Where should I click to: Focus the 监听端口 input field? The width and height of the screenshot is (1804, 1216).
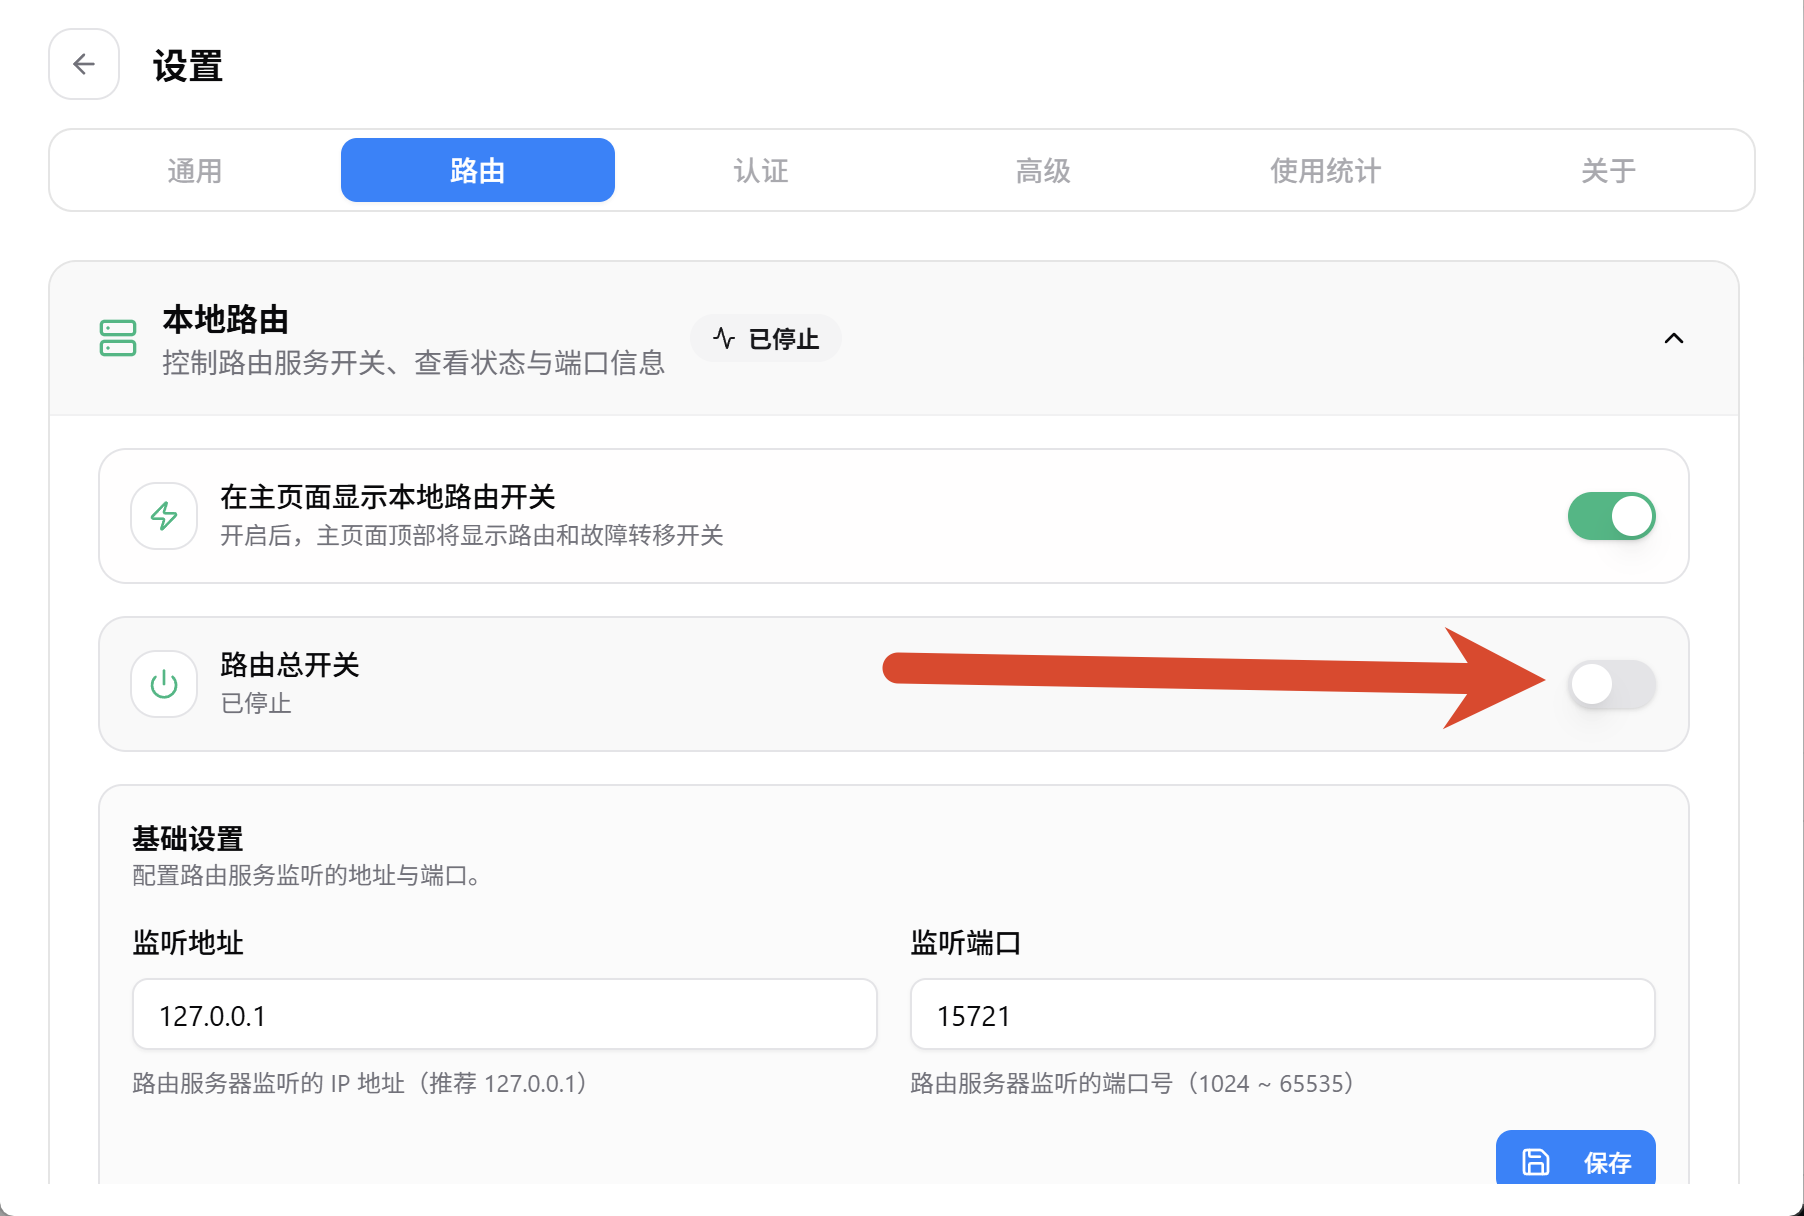tap(1283, 1014)
